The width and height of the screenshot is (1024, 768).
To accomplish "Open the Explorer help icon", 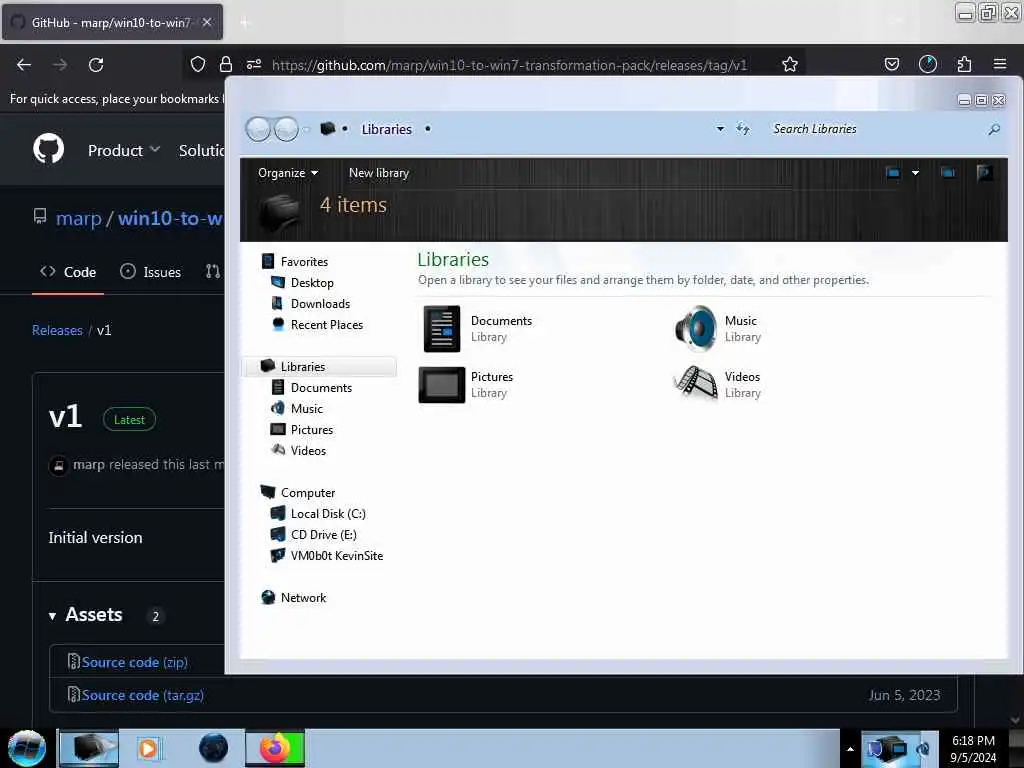I will pyautogui.click(x=985, y=172).
